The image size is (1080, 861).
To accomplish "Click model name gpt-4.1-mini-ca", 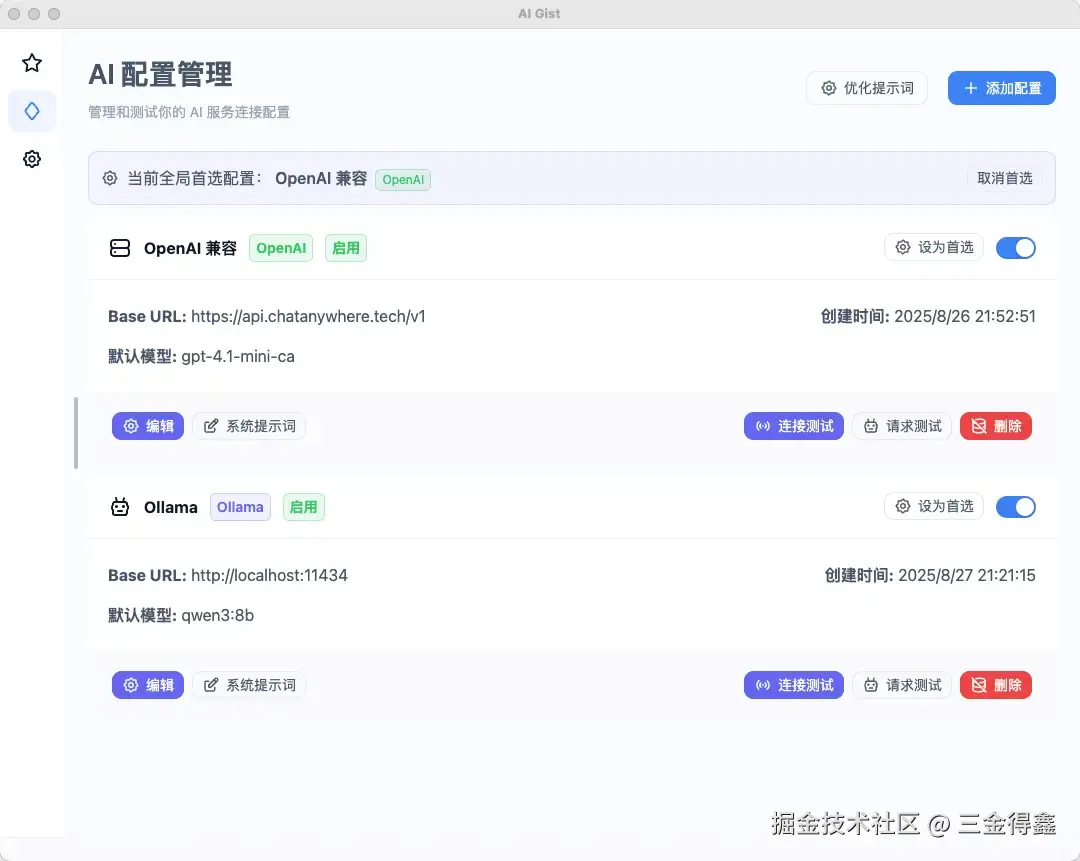I will click(238, 356).
